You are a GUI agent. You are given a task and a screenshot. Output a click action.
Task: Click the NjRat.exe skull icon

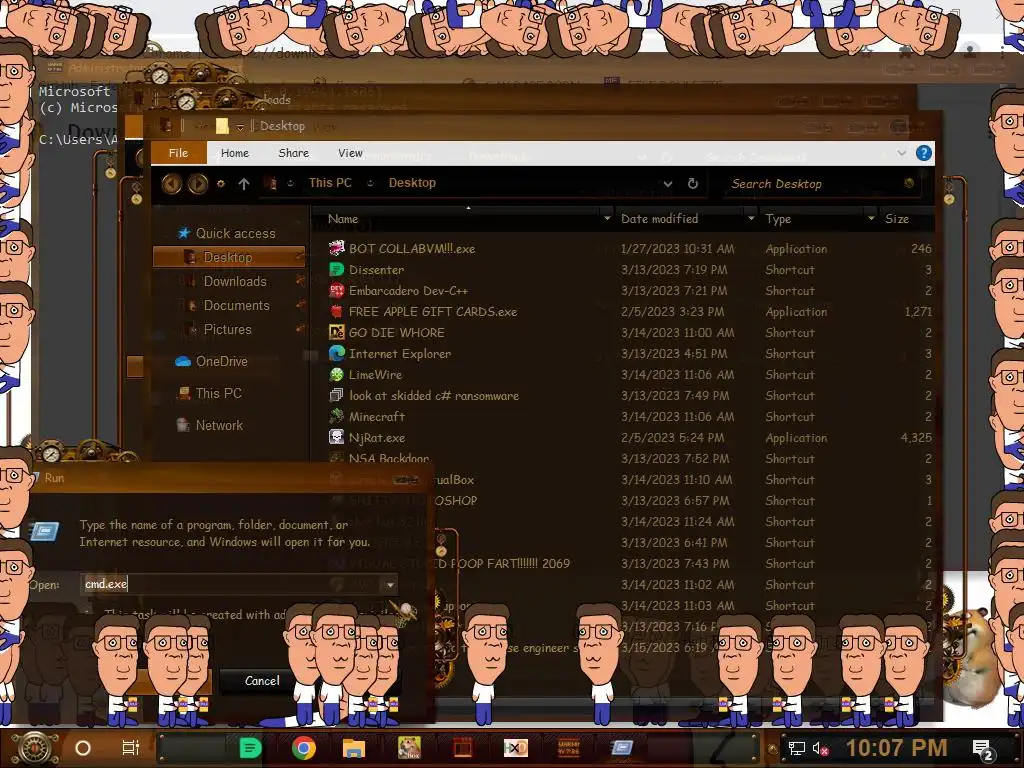click(336, 438)
